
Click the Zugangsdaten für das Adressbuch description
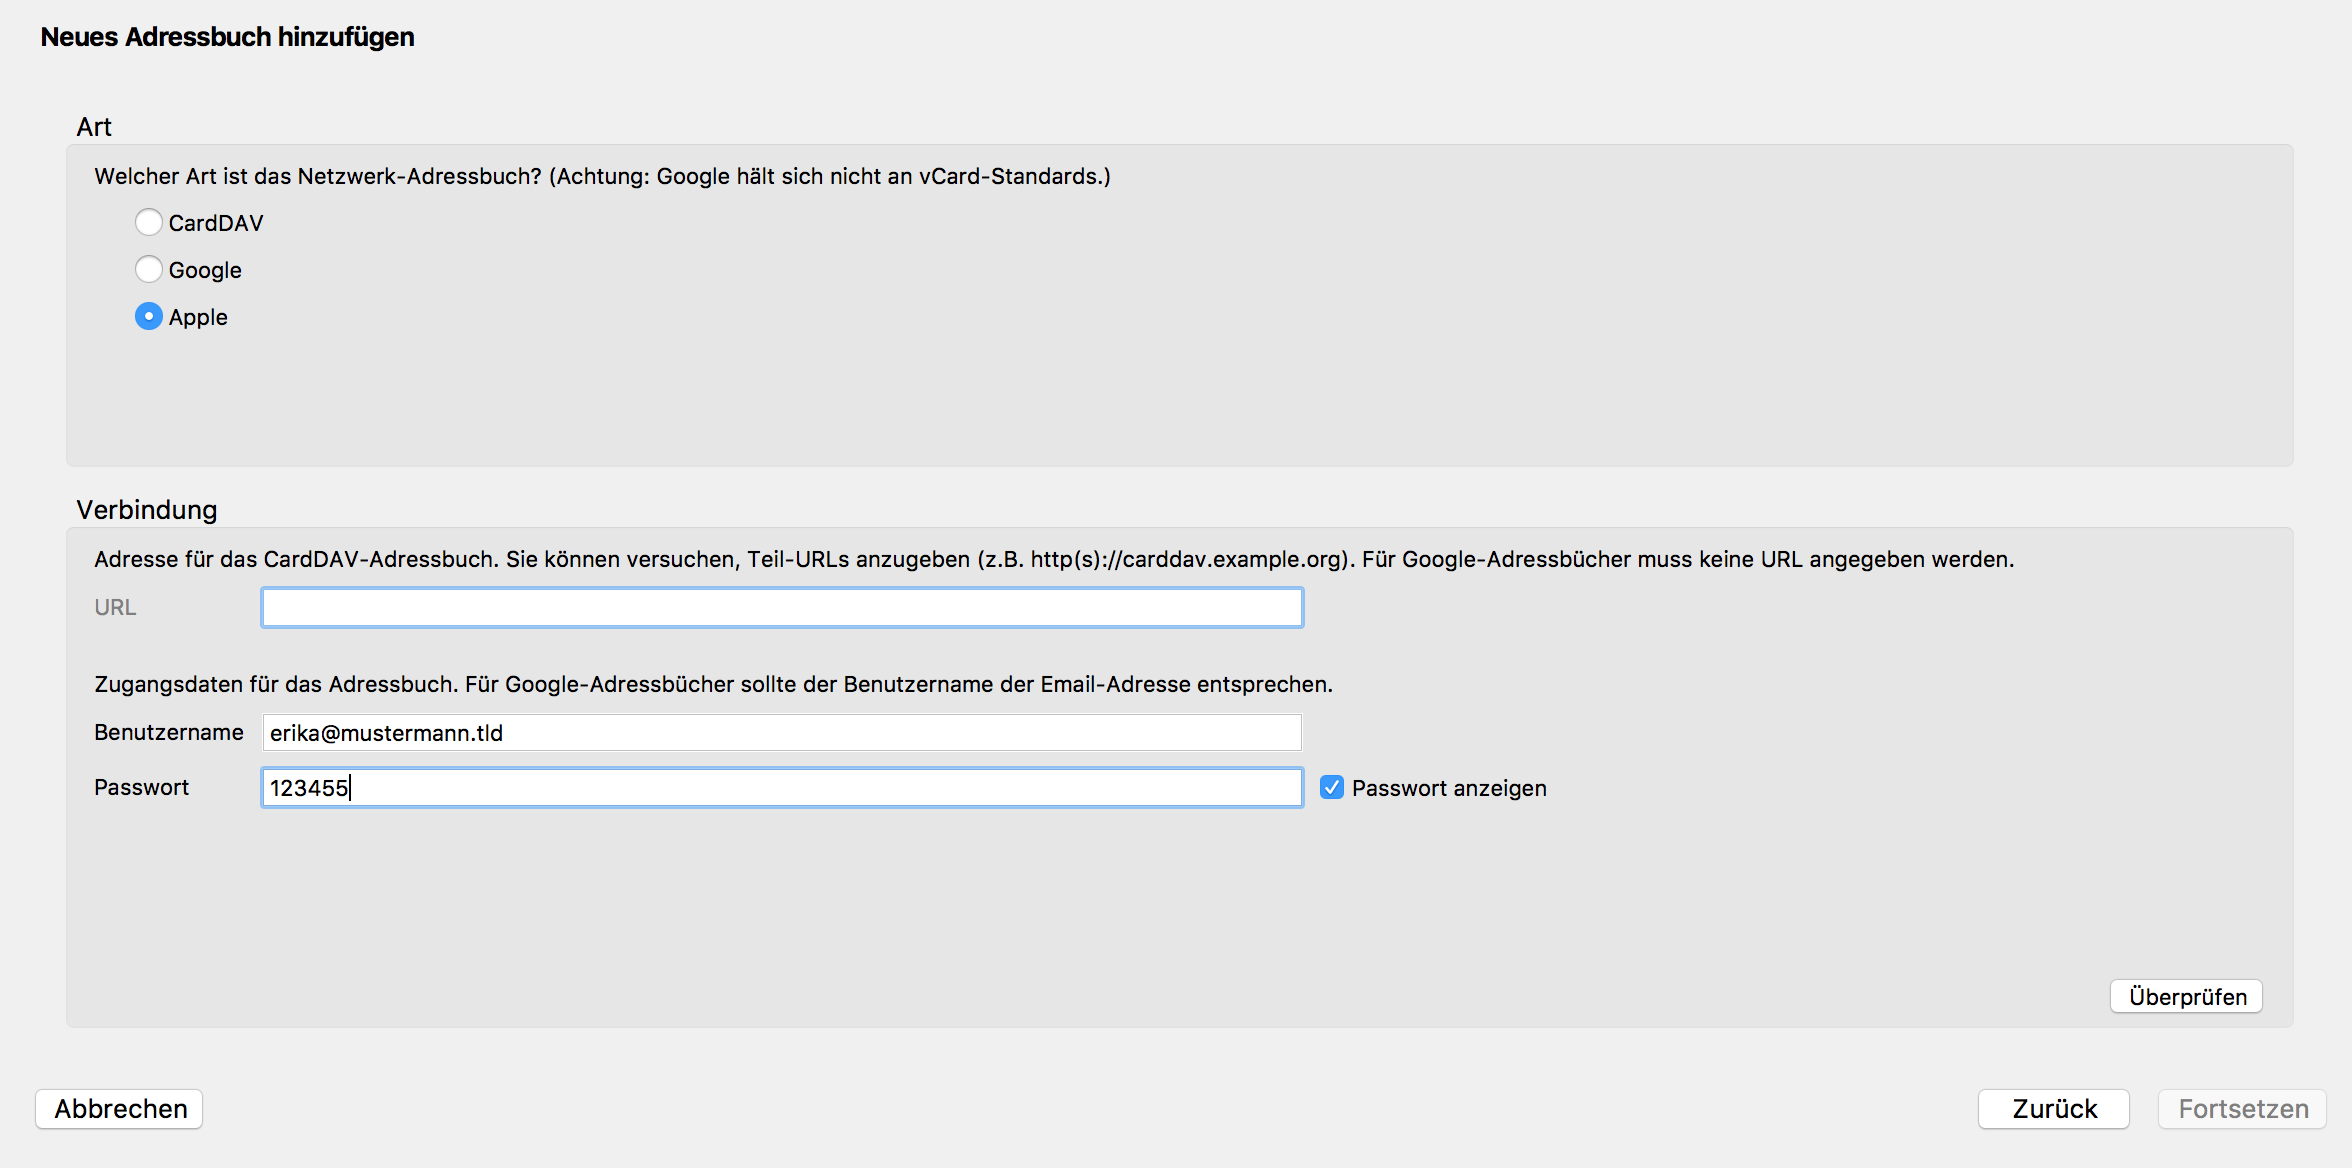[x=713, y=684]
